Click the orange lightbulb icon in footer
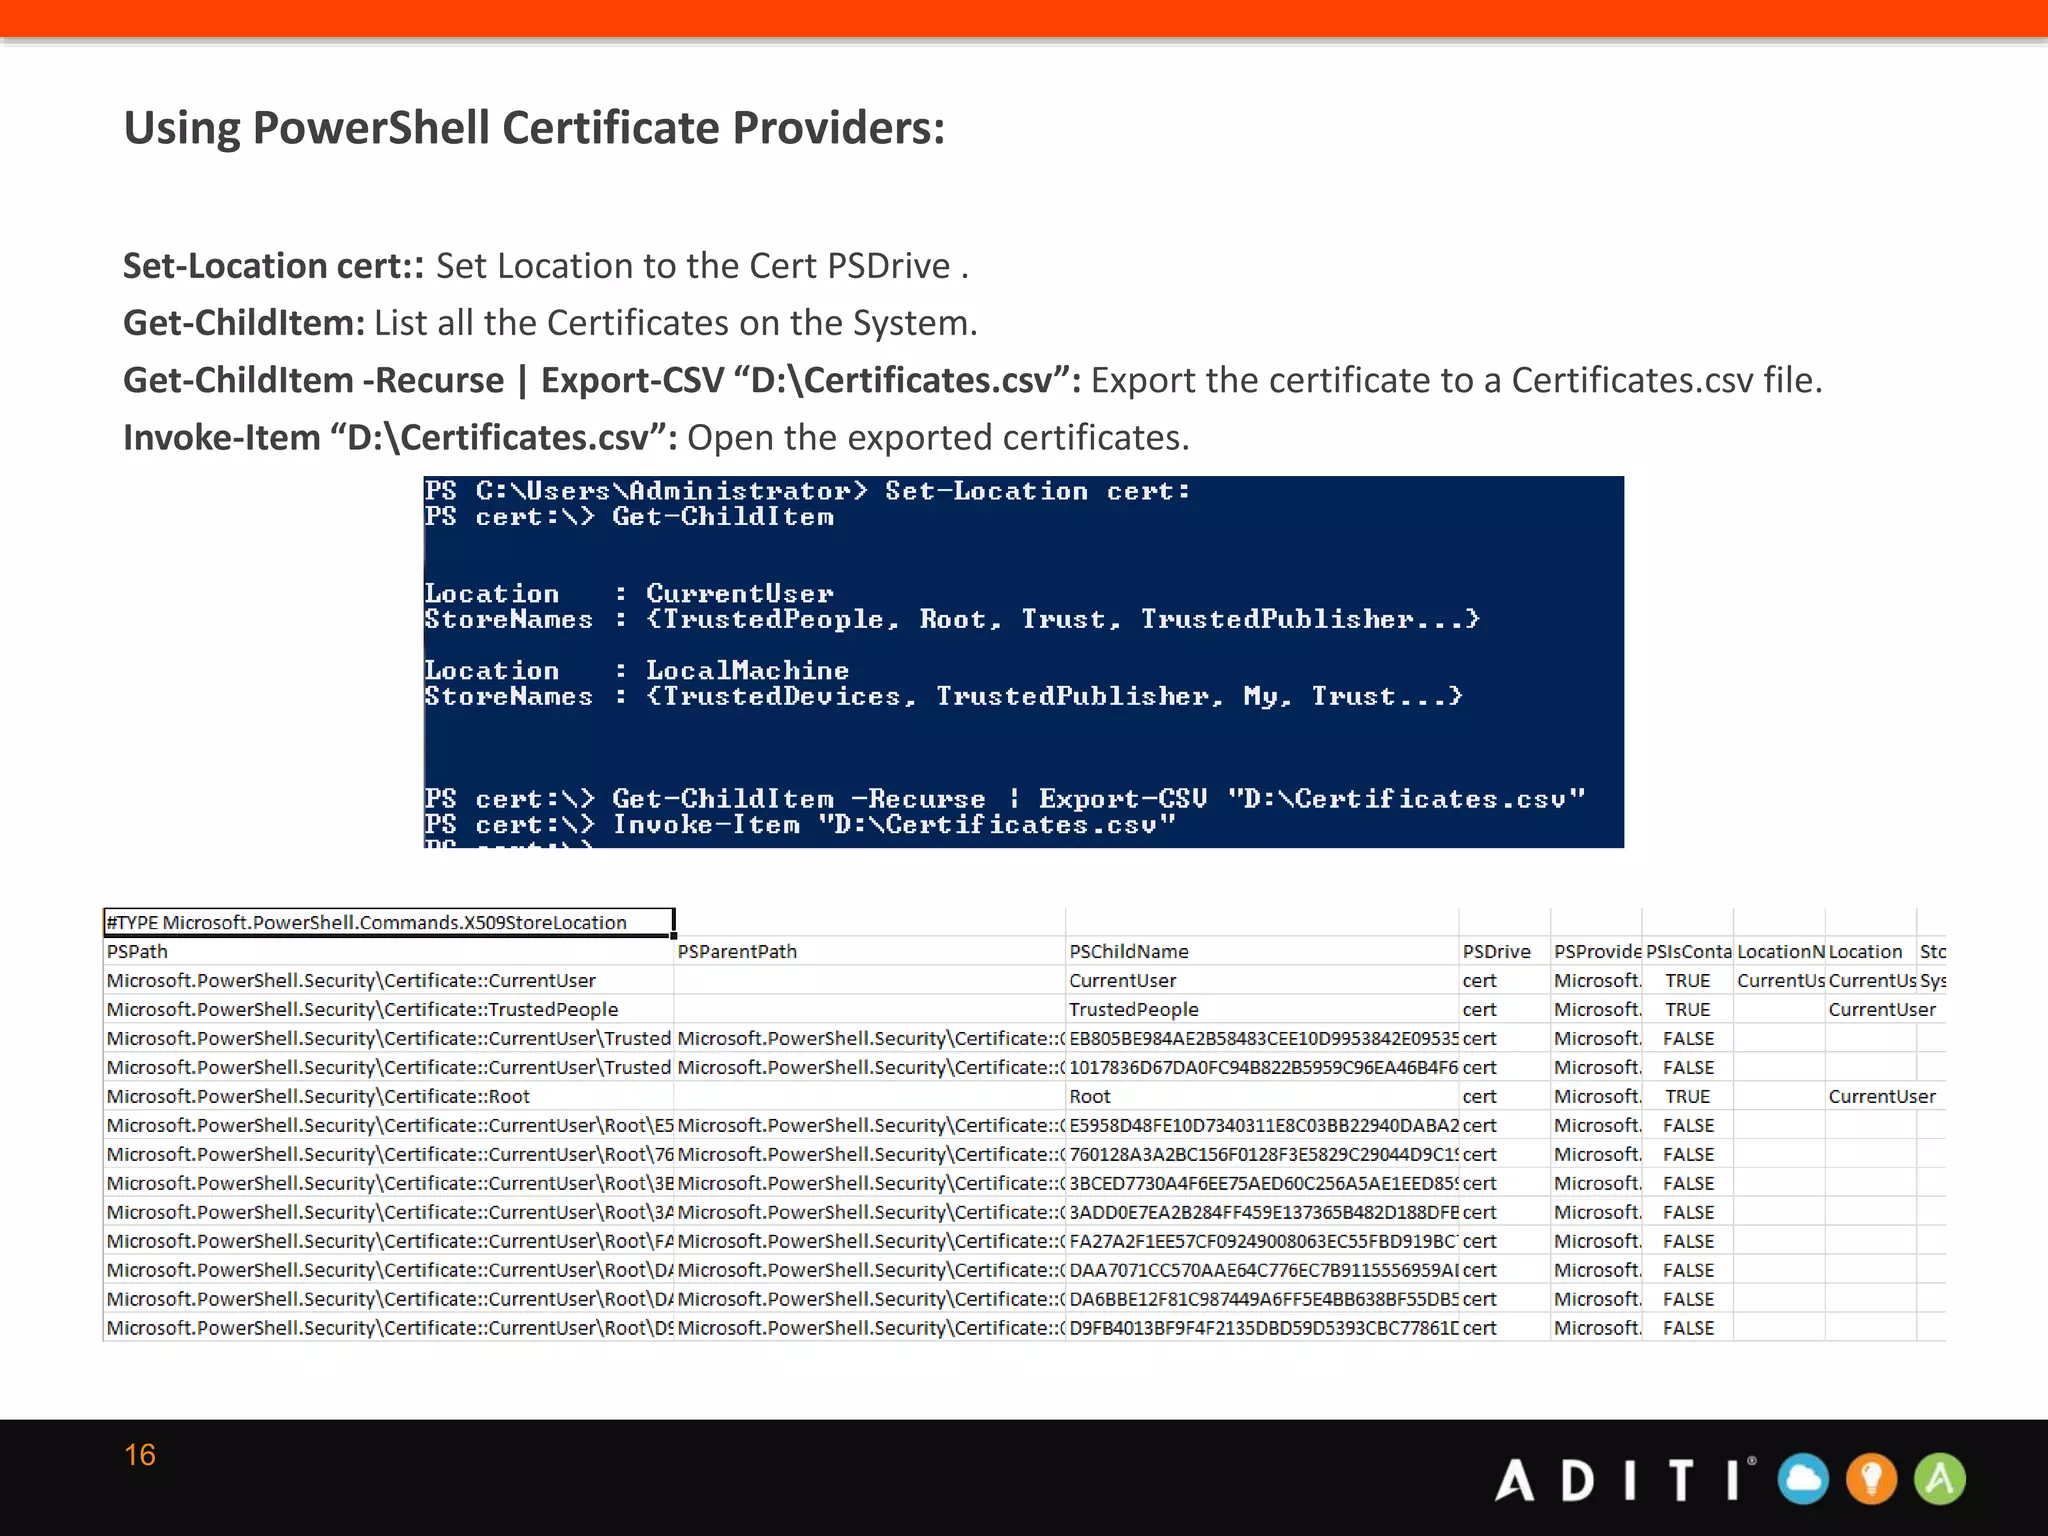Image resolution: width=2048 pixels, height=1536 pixels. [1871, 1479]
